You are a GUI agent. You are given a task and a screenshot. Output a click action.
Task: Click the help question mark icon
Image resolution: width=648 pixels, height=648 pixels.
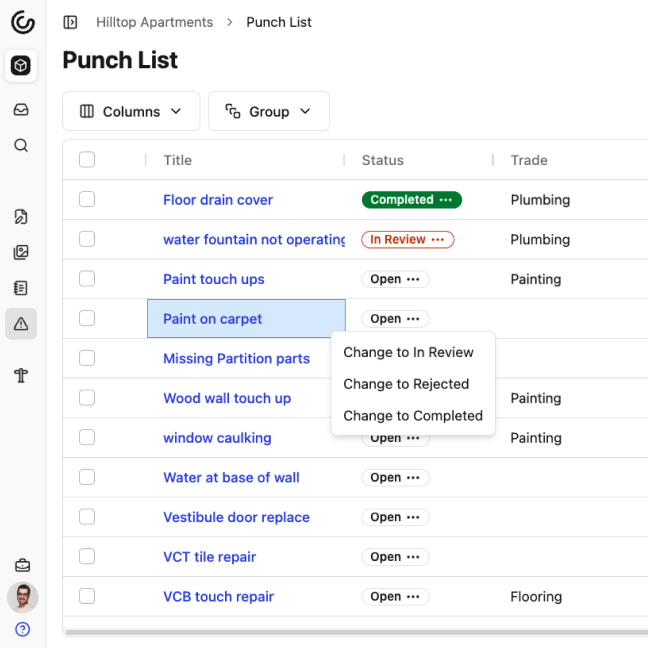tap(22, 629)
